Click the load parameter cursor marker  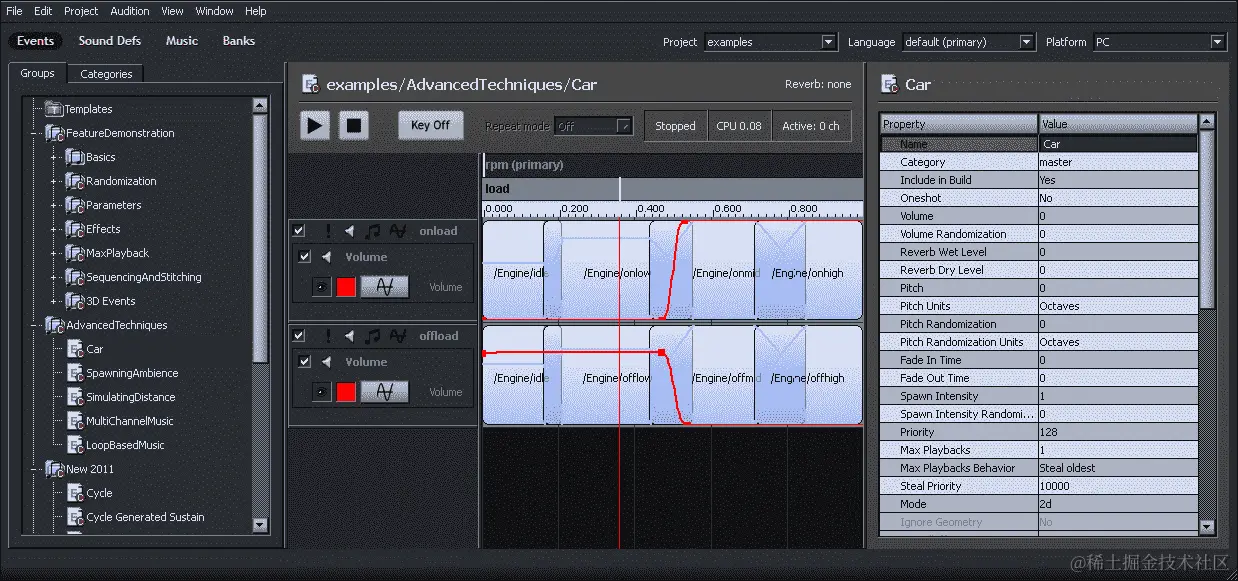click(x=620, y=189)
